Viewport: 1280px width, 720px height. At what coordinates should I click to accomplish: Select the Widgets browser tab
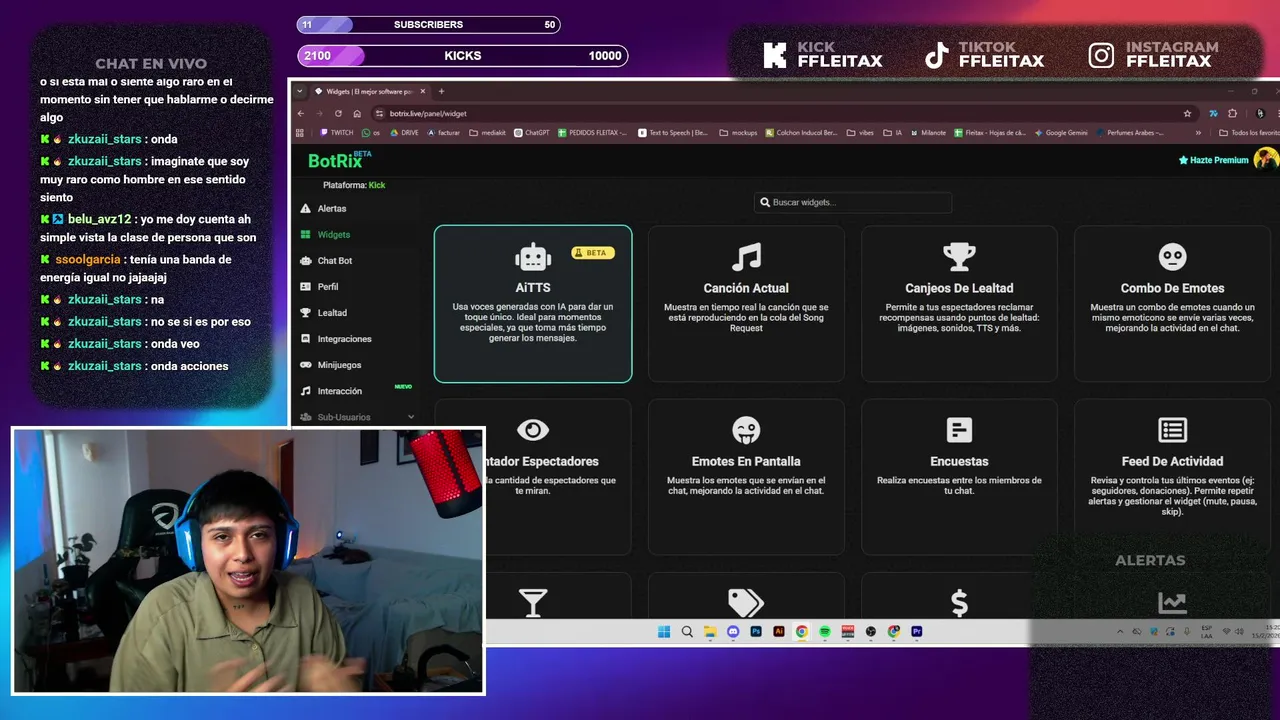click(x=368, y=91)
